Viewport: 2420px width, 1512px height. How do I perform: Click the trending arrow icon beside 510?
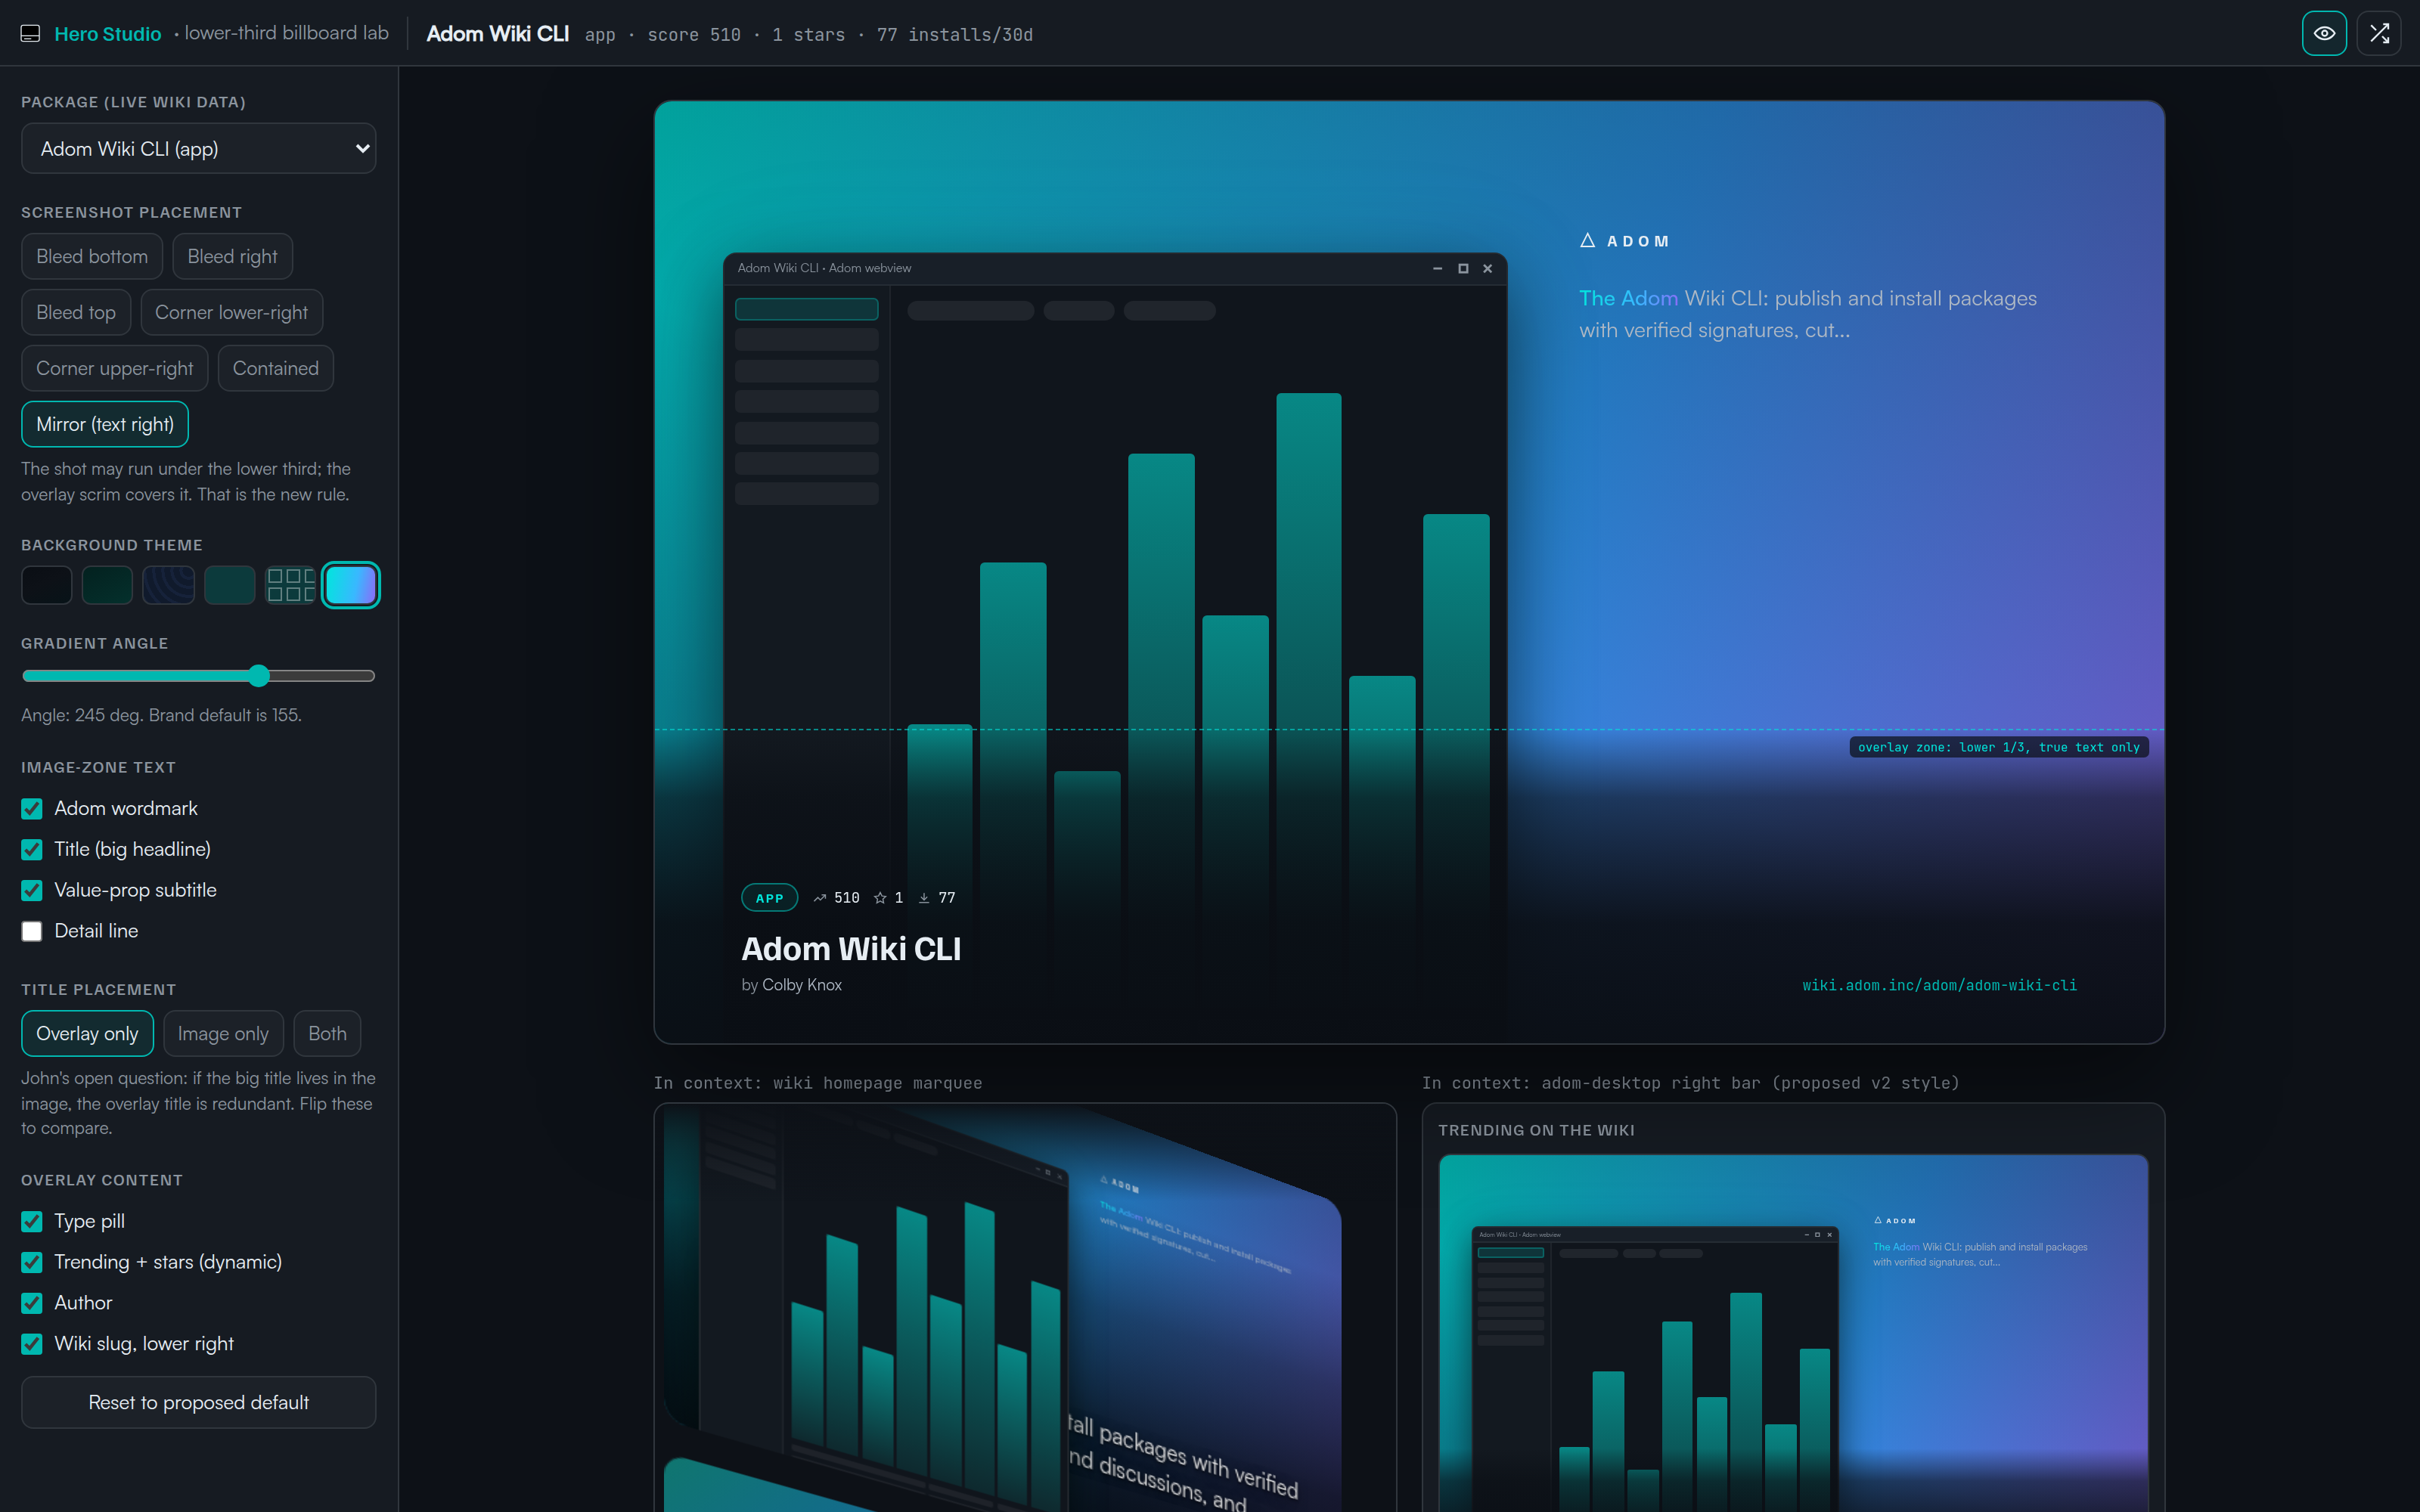click(x=820, y=898)
